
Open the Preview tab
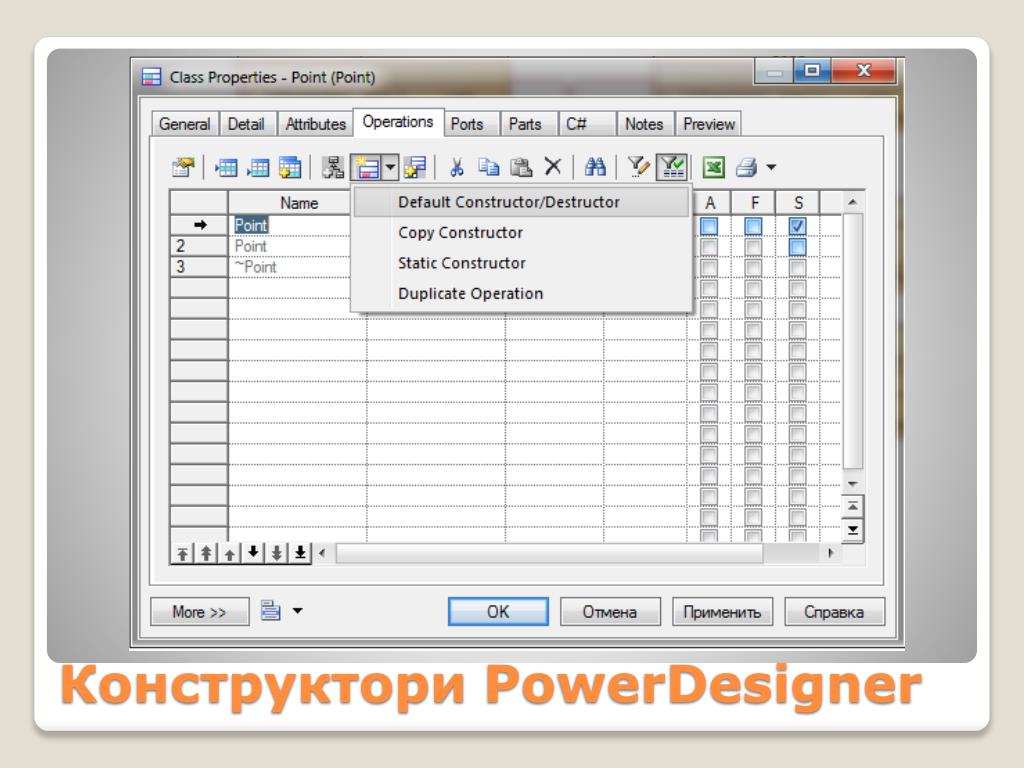click(x=709, y=124)
